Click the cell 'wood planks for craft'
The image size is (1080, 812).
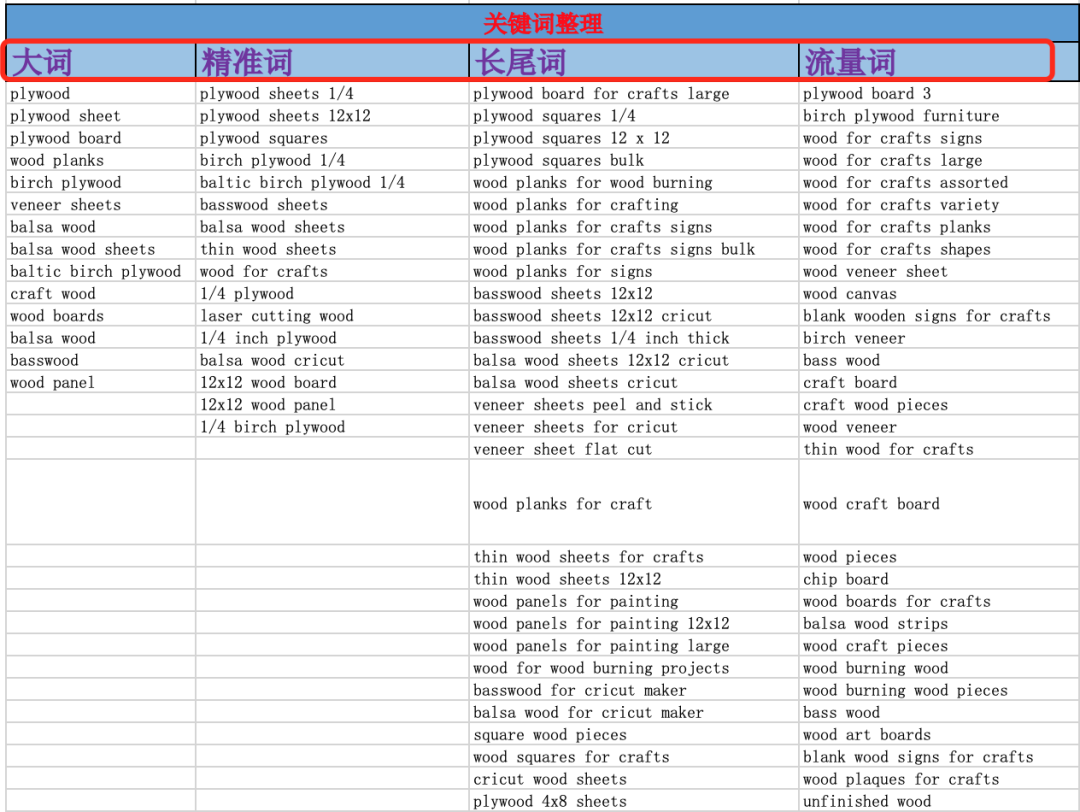click(x=634, y=503)
